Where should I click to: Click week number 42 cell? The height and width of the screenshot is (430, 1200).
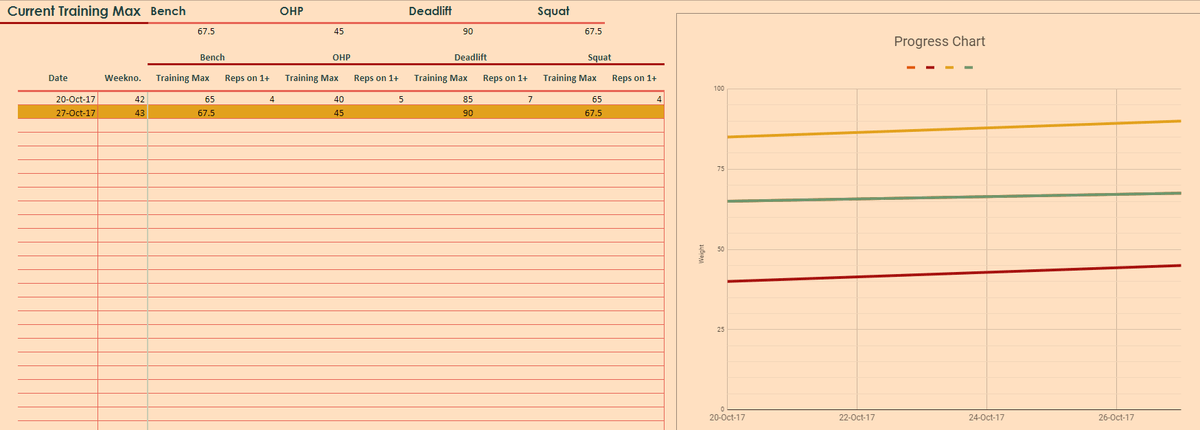tap(139, 99)
